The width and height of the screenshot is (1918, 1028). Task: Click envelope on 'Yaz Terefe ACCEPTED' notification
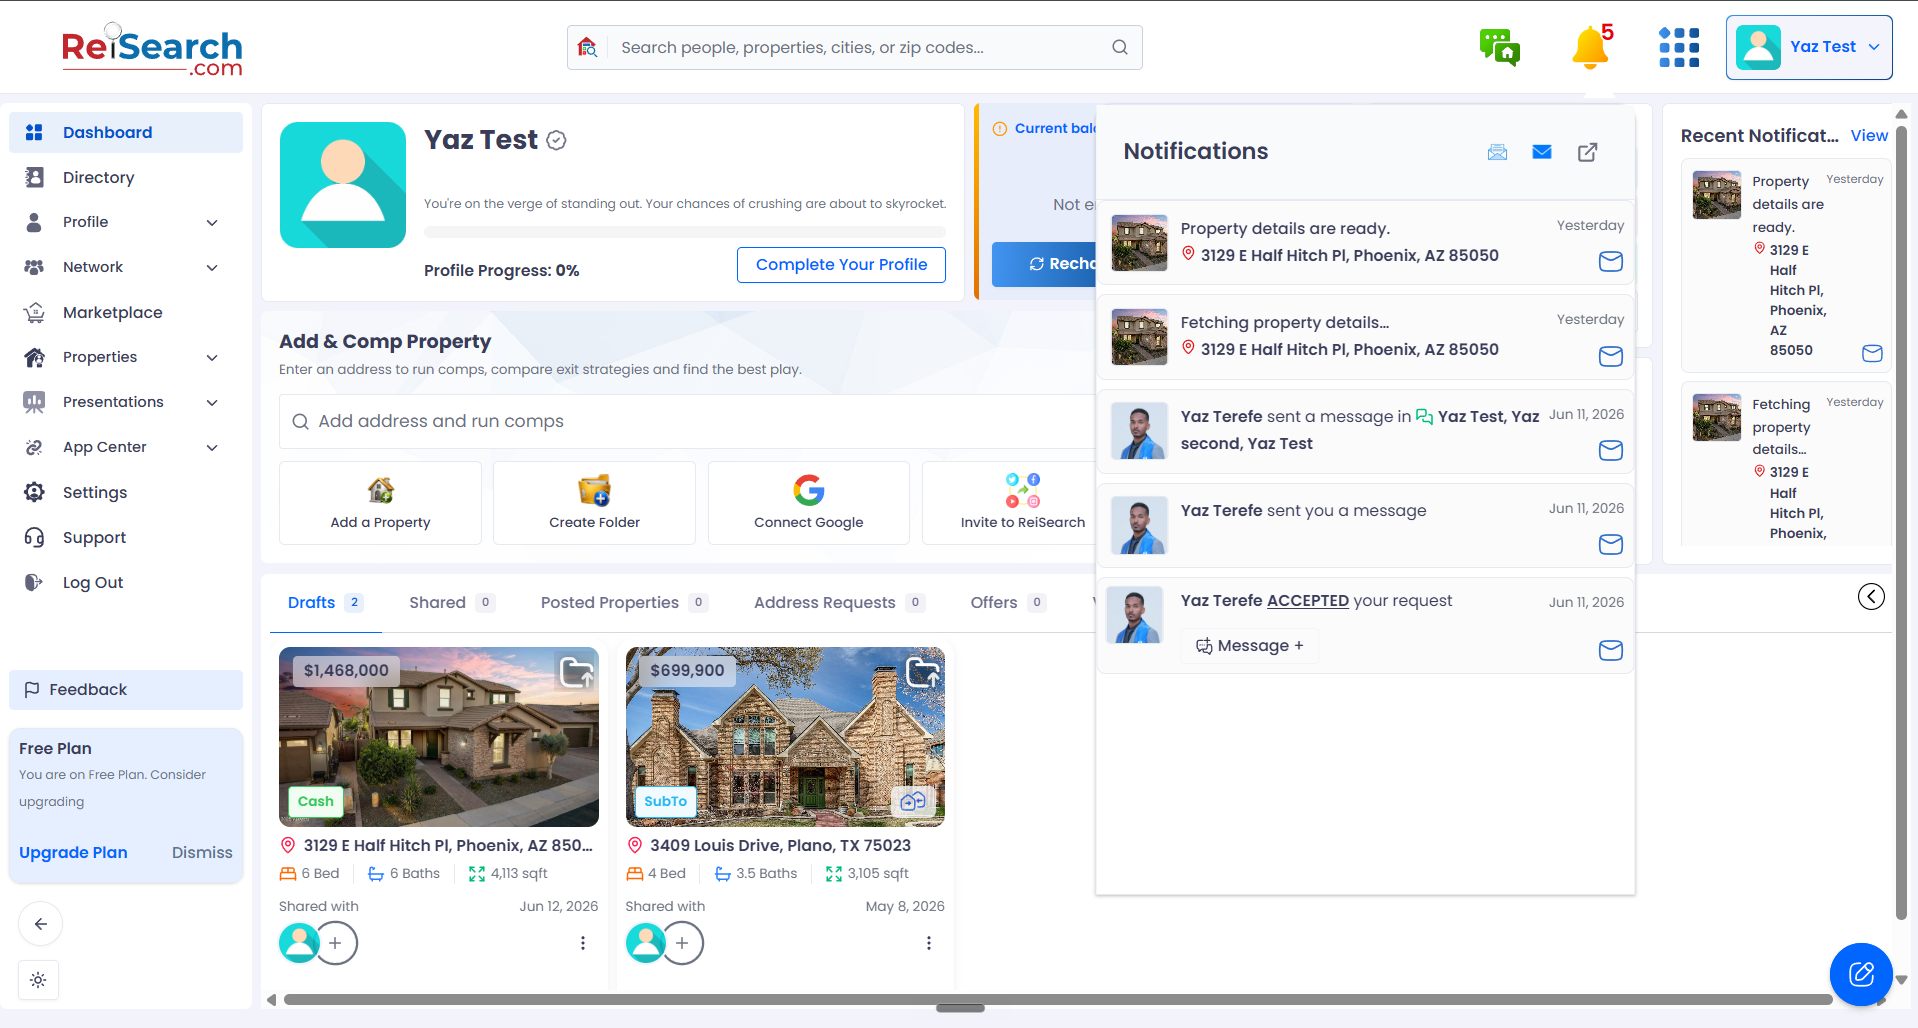click(1610, 650)
